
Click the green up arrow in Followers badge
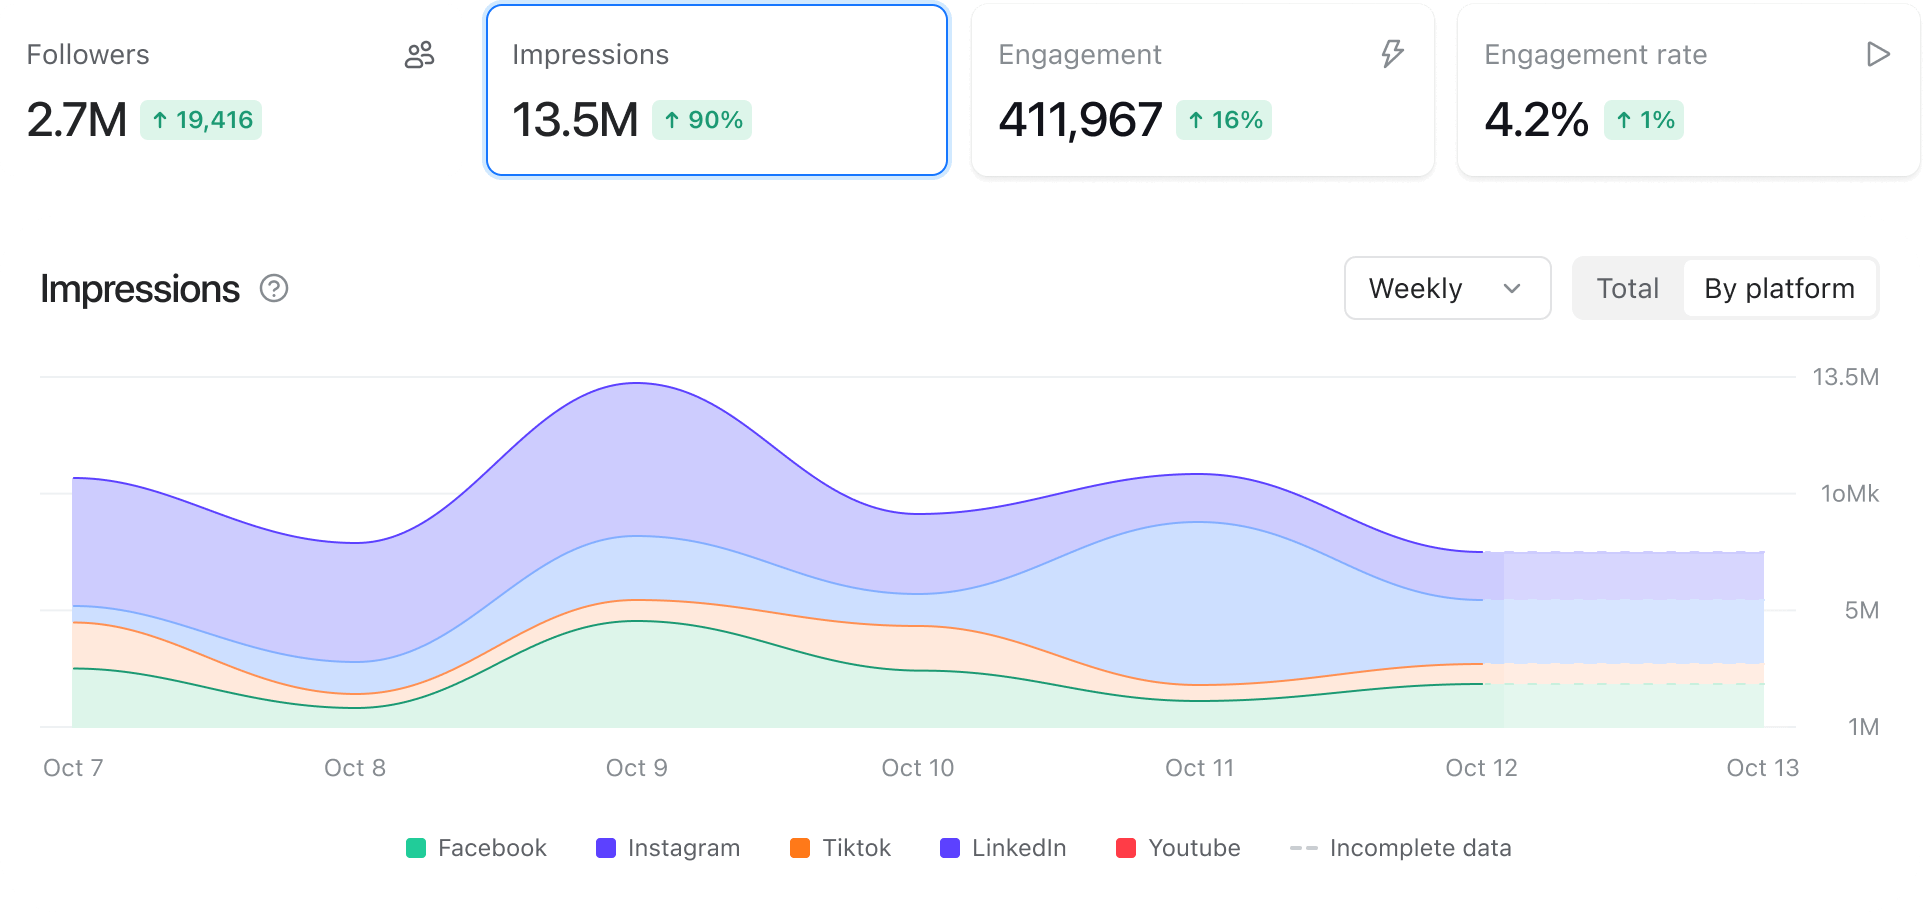(160, 120)
